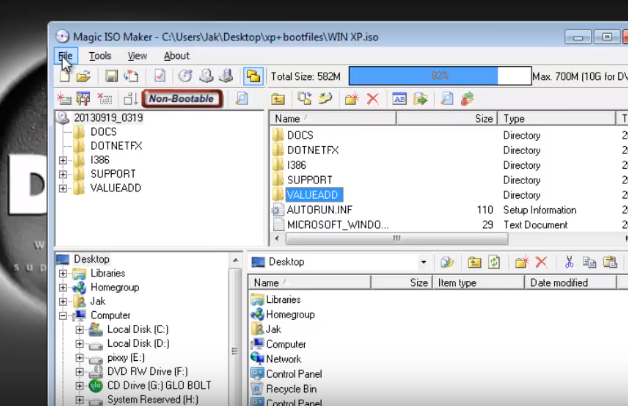Click the Save floppy disk toolbar icon

(x=111, y=76)
